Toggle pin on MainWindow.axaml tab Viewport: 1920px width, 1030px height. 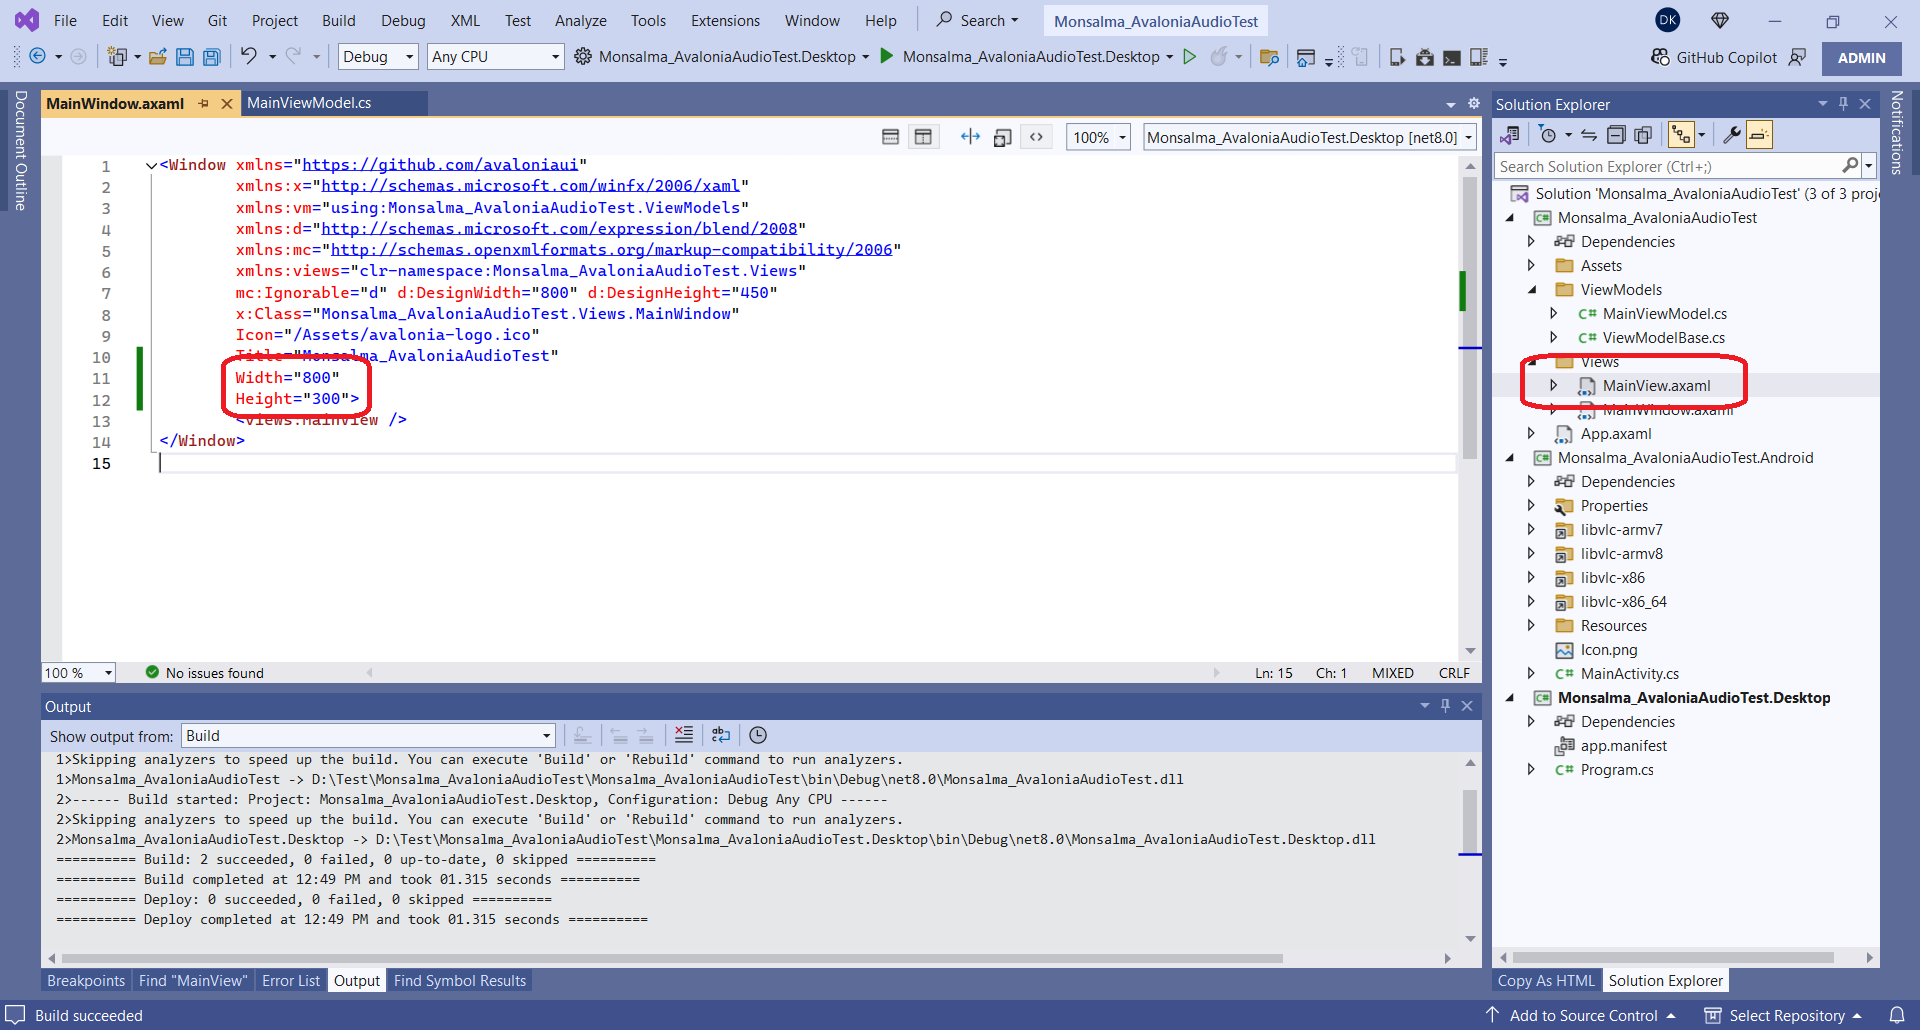point(204,103)
